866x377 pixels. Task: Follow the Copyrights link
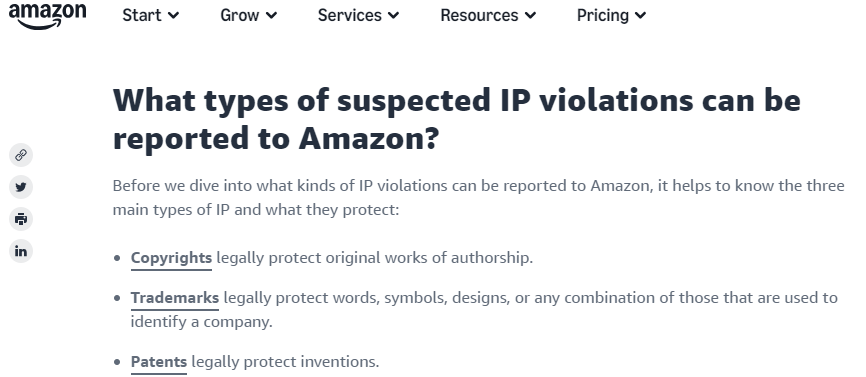coord(171,258)
